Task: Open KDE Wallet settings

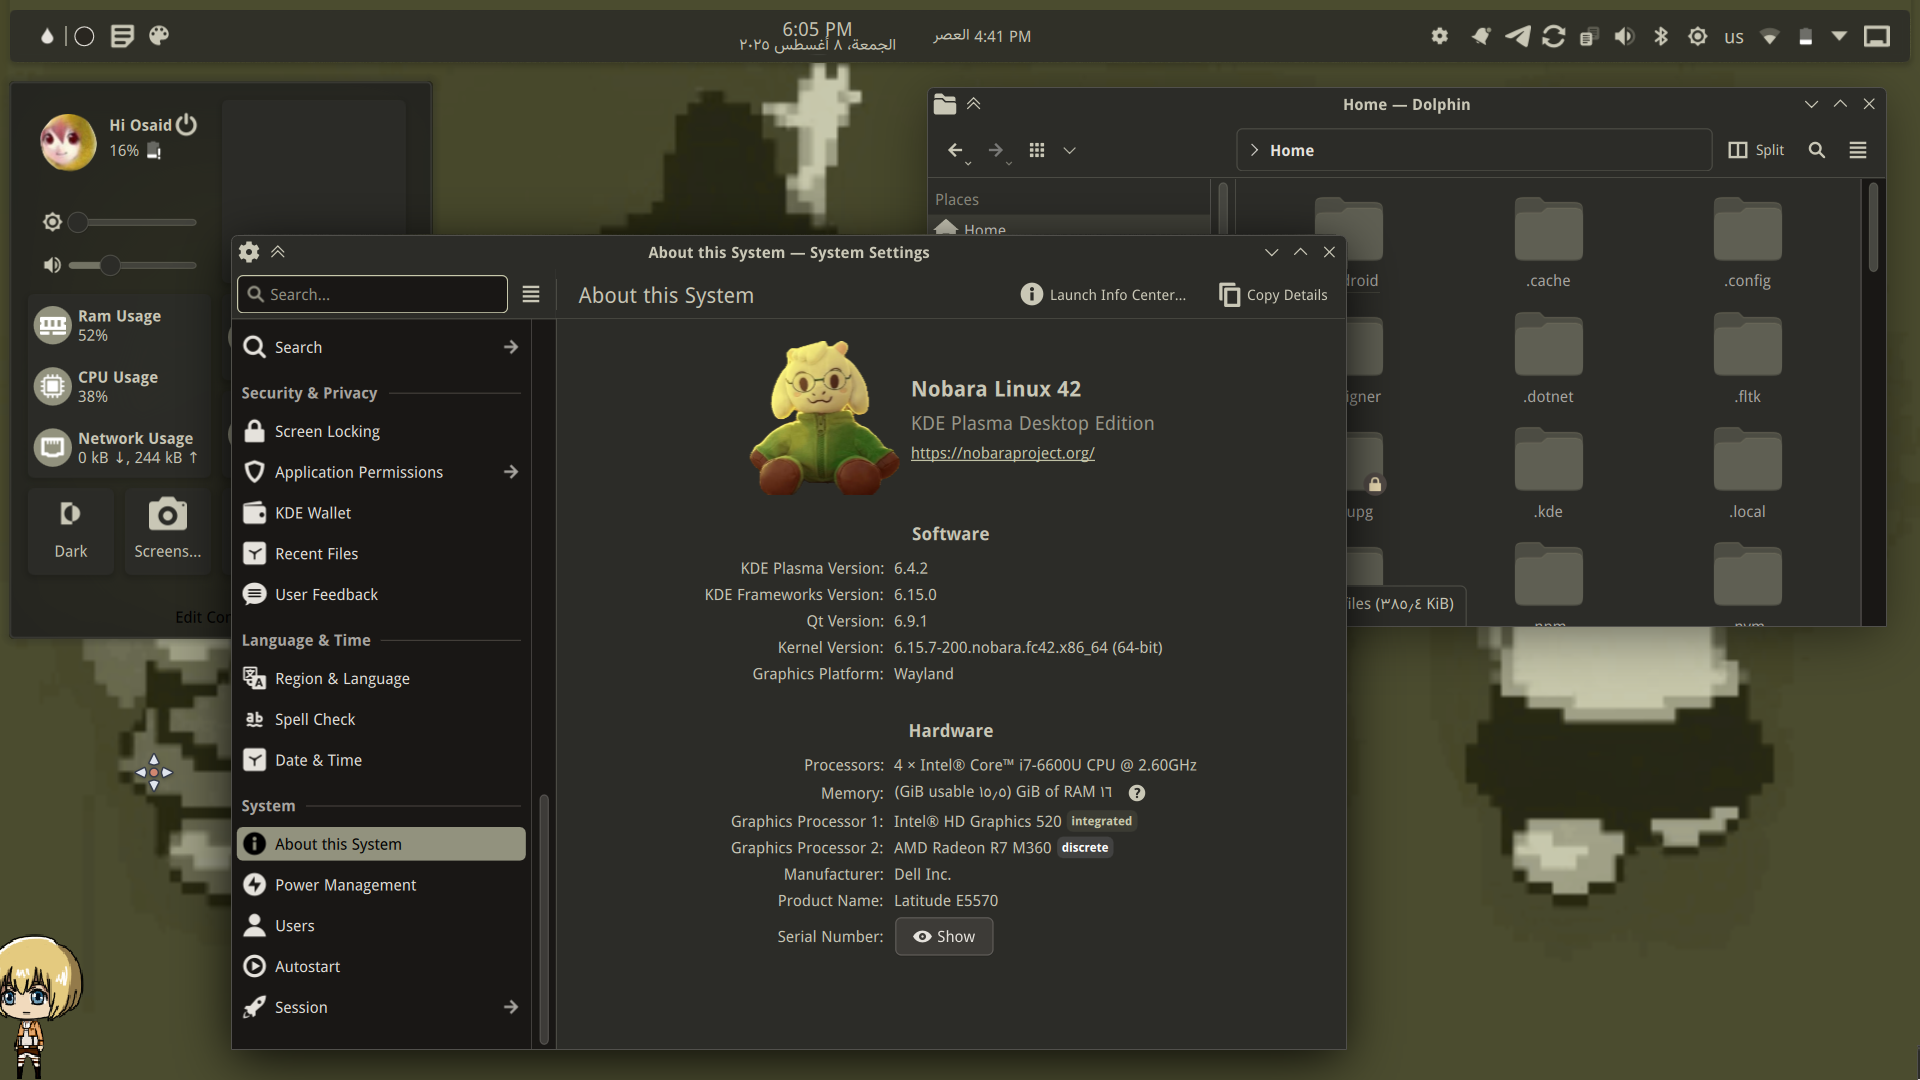Action: coord(381,513)
